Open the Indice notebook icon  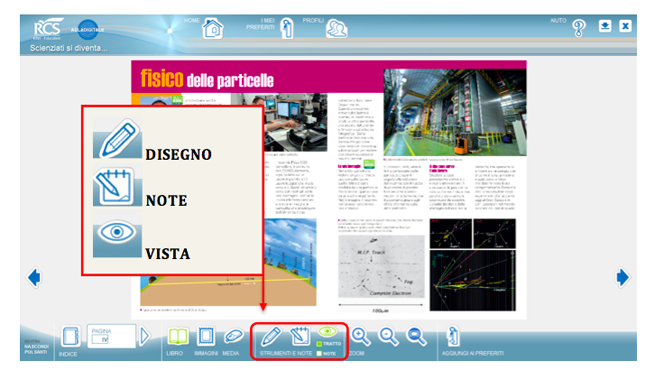(70, 337)
